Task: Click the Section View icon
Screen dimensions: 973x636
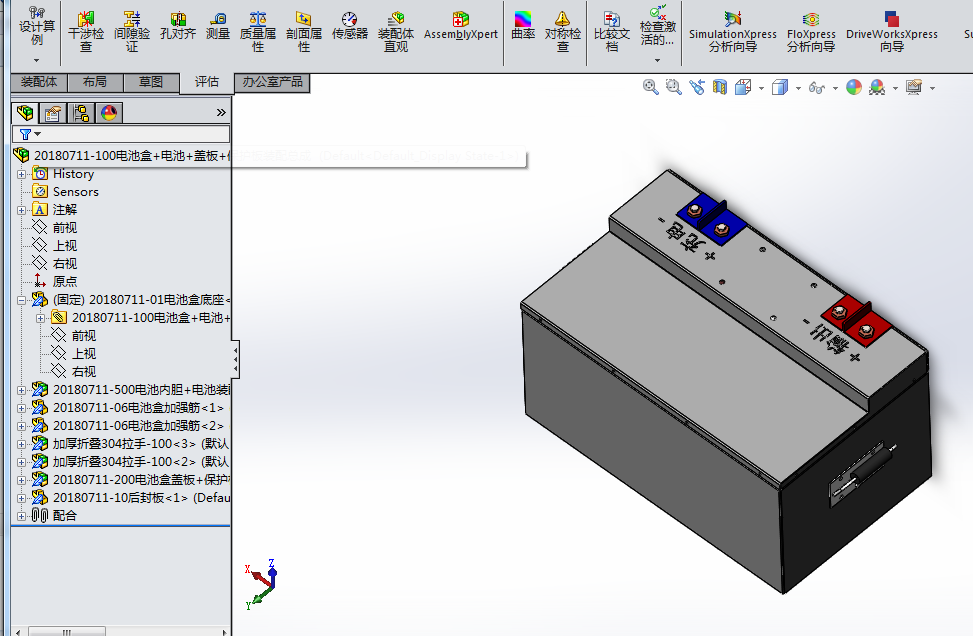Action: coord(720,87)
